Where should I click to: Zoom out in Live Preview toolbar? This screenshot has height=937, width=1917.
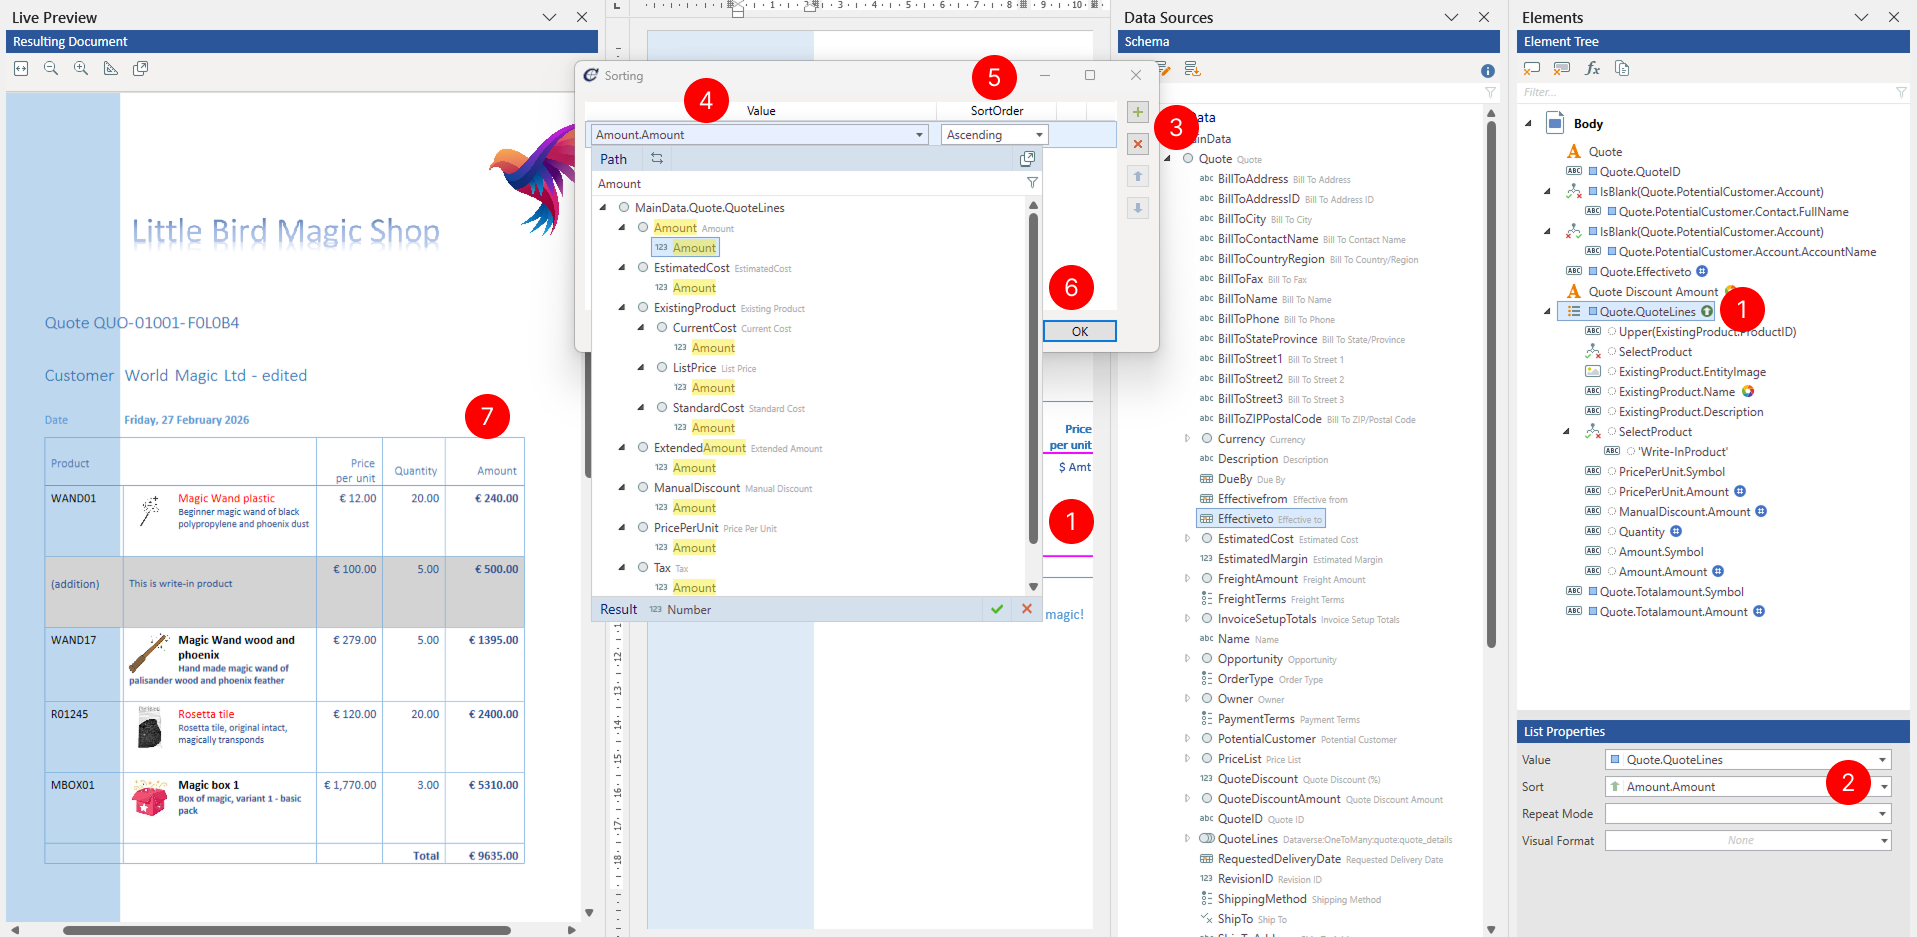(51, 69)
